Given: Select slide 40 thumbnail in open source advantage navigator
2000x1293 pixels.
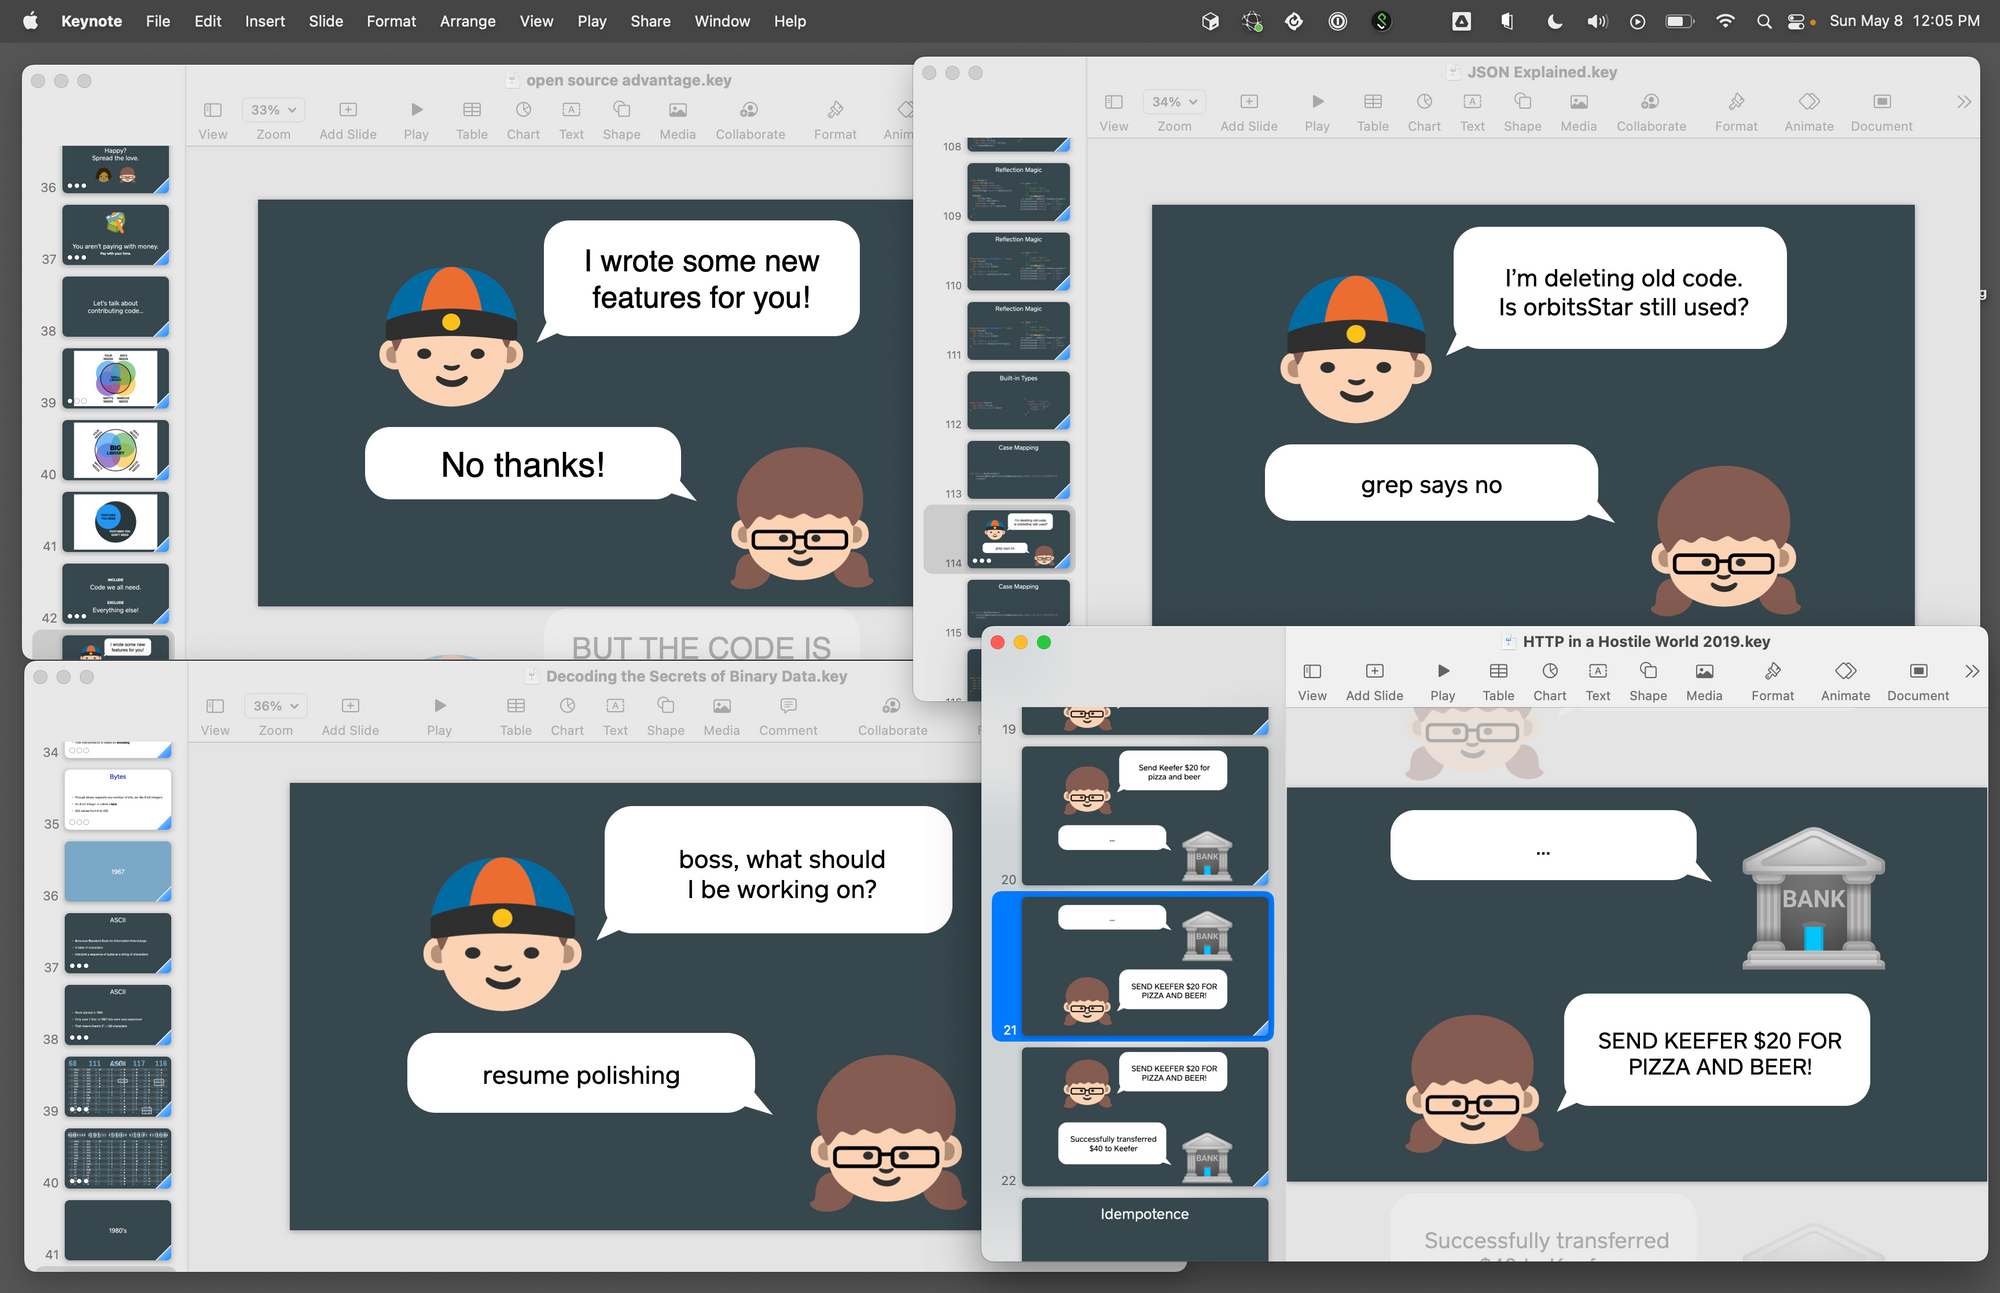Looking at the screenshot, I should coord(115,450).
